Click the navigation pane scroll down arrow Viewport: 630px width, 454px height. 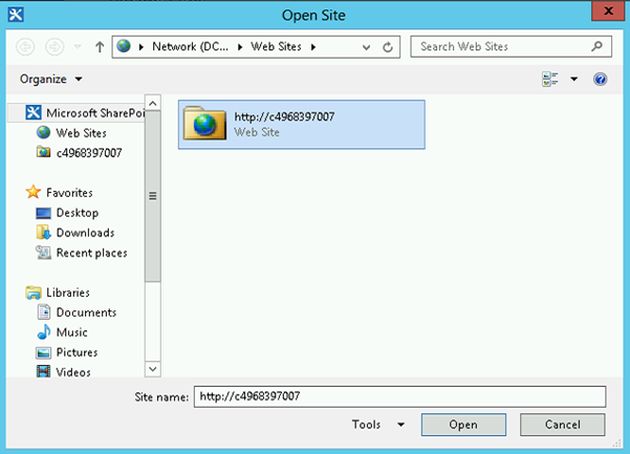click(153, 368)
